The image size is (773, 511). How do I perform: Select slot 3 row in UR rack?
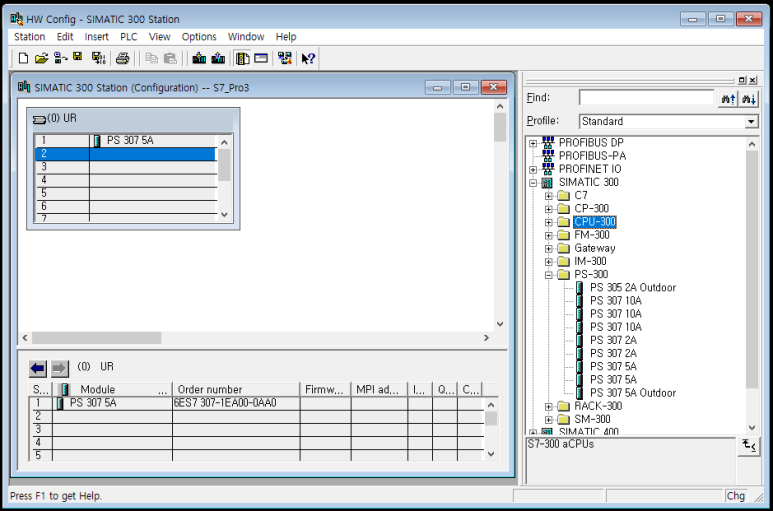[x=126, y=167]
